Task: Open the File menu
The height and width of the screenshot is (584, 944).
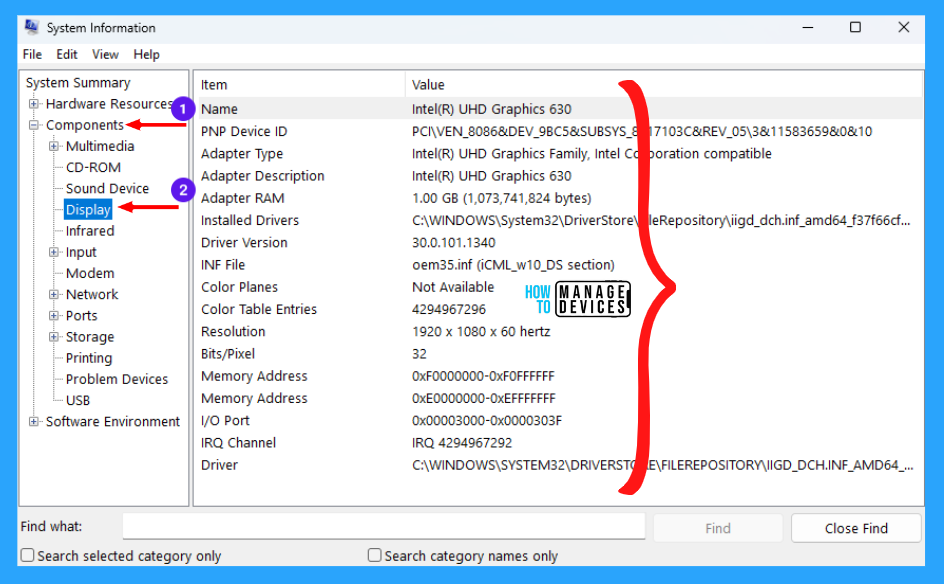Action: click(x=32, y=54)
